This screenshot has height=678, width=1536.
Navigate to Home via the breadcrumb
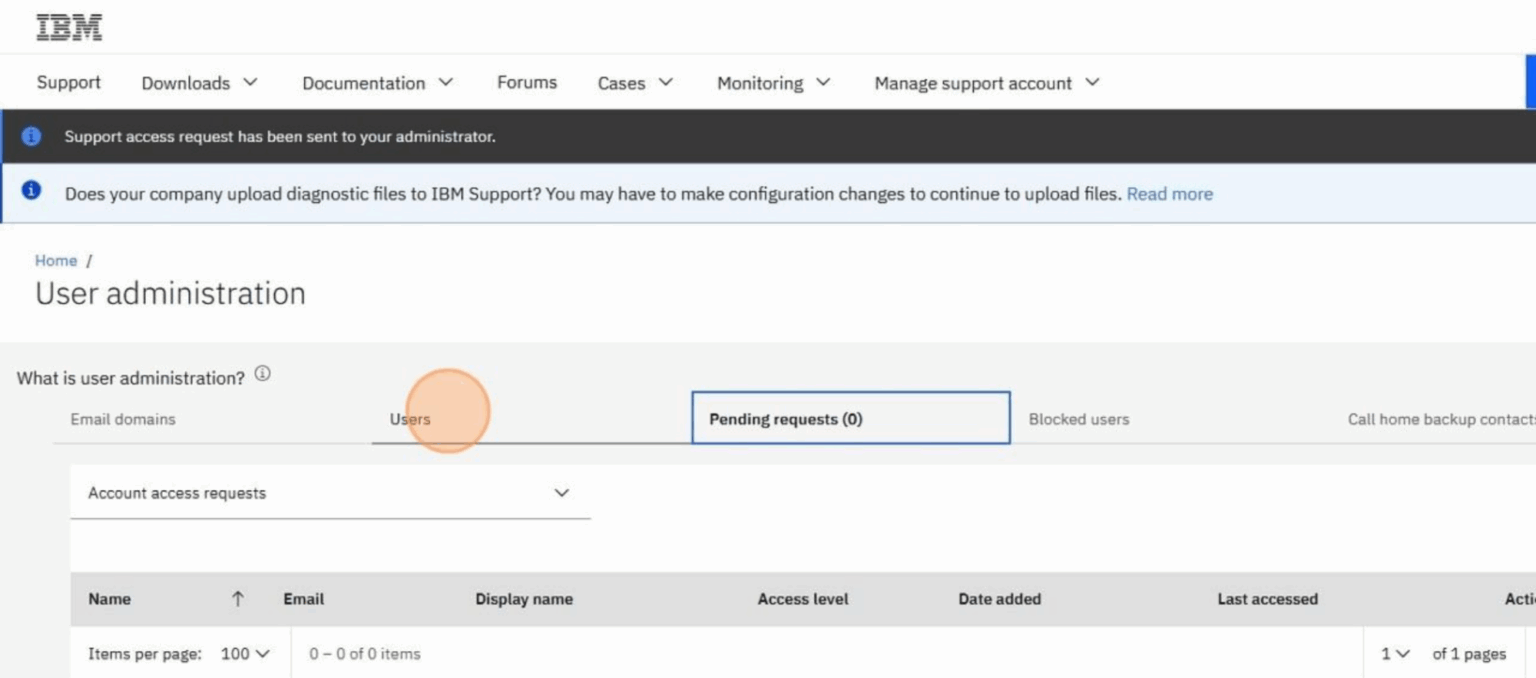coord(55,260)
